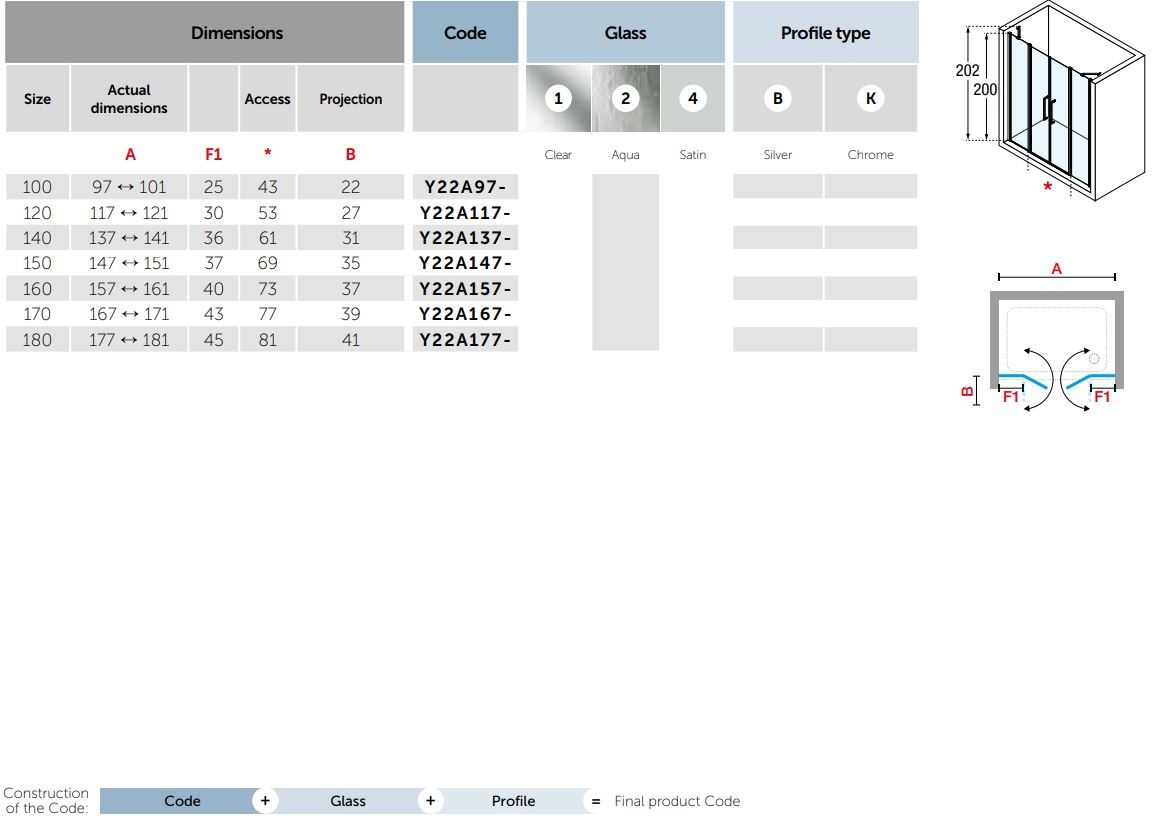This screenshot has height=818, width=1159.
Task: Click the Chrome cell for size 180
Action: click(x=870, y=340)
